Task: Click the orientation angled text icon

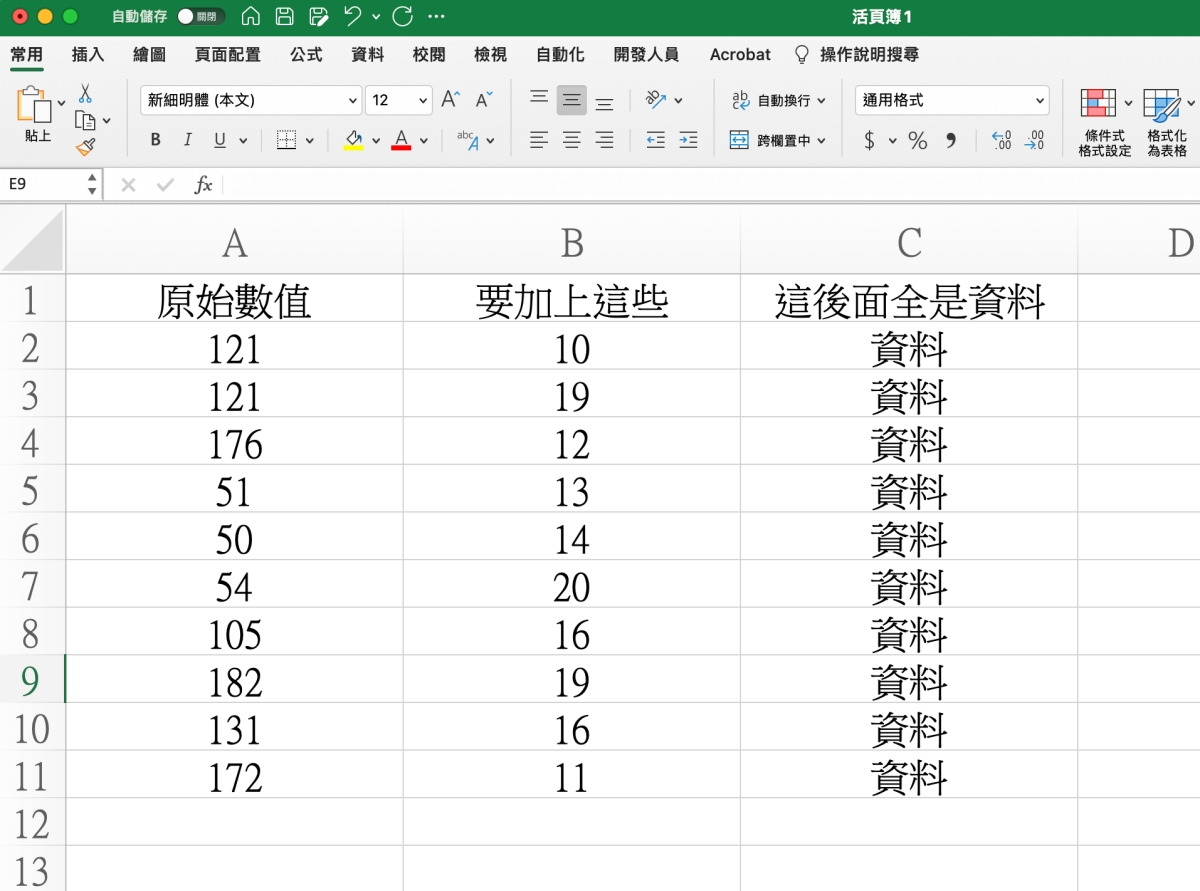Action: (656, 99)
